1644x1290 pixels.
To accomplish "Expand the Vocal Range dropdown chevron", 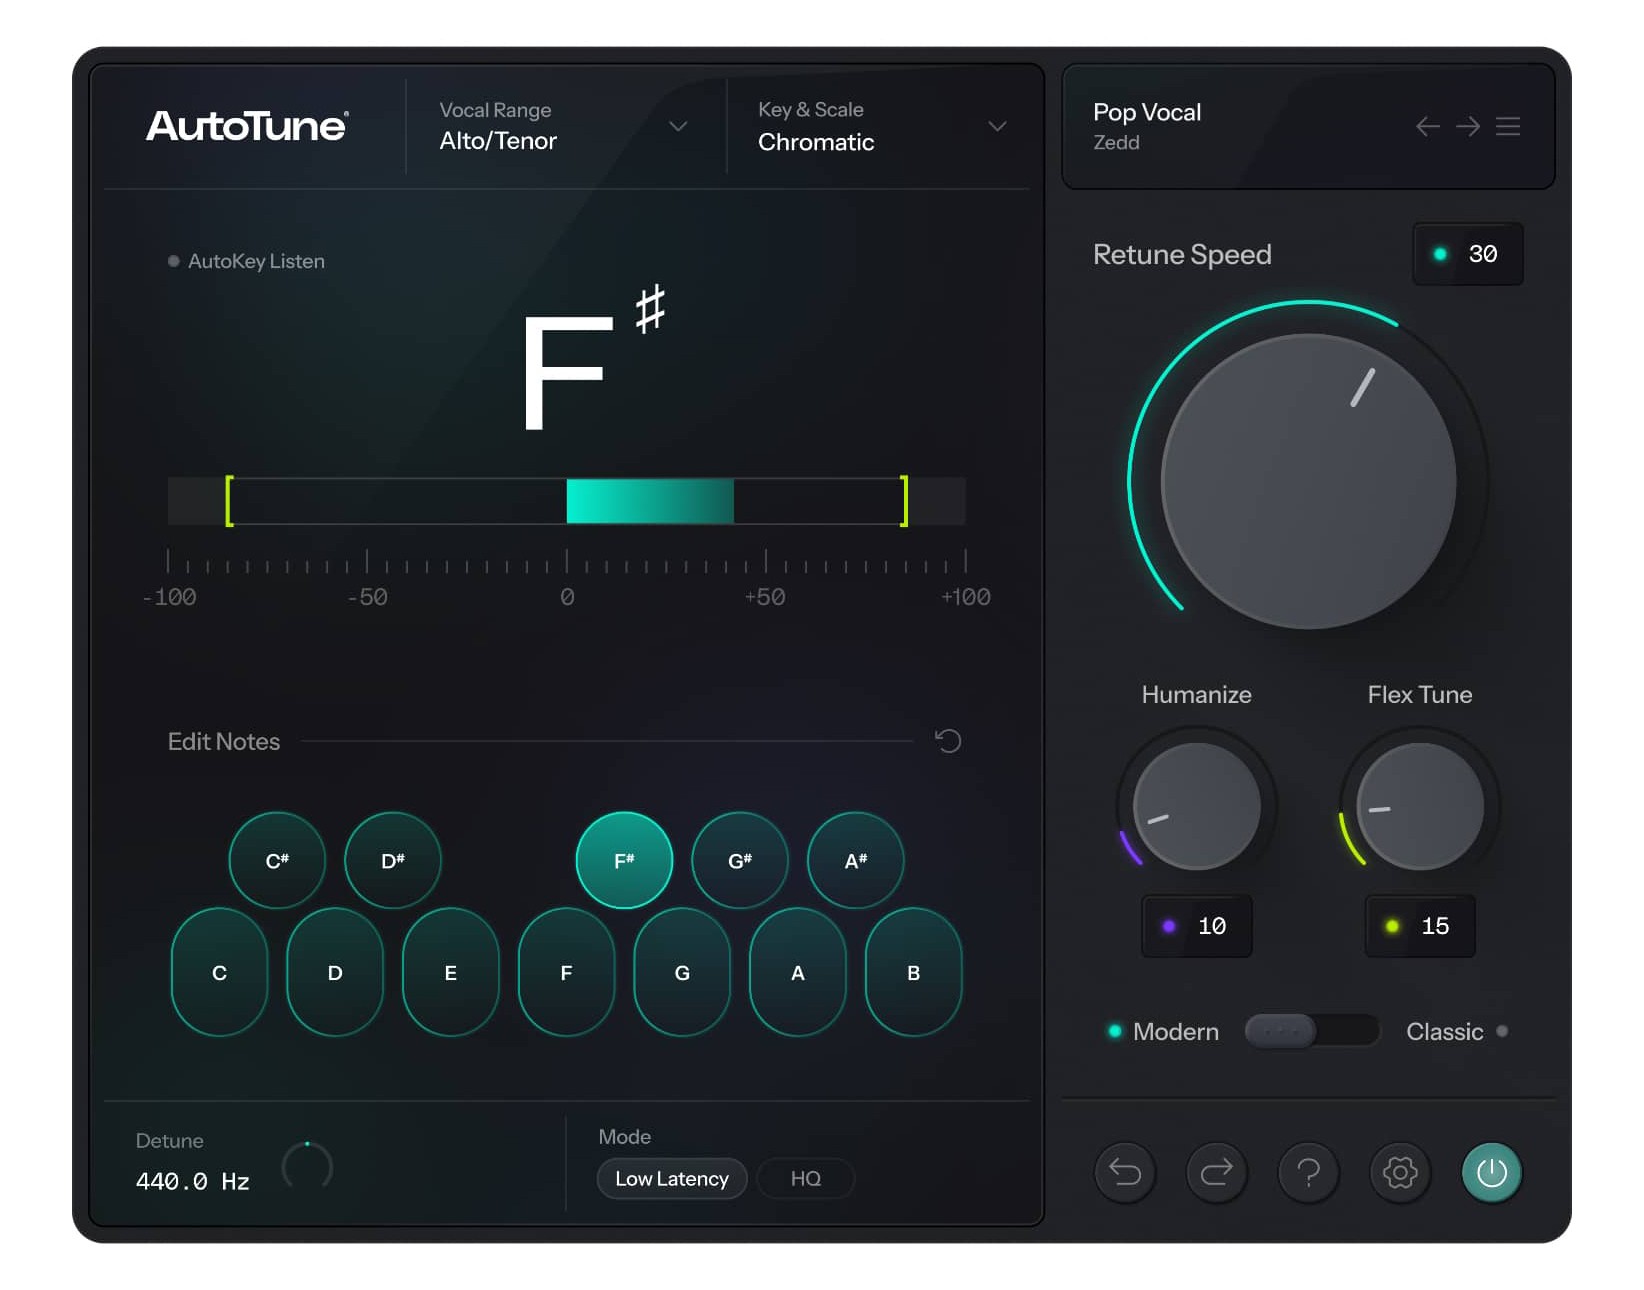I will [678, 126].
